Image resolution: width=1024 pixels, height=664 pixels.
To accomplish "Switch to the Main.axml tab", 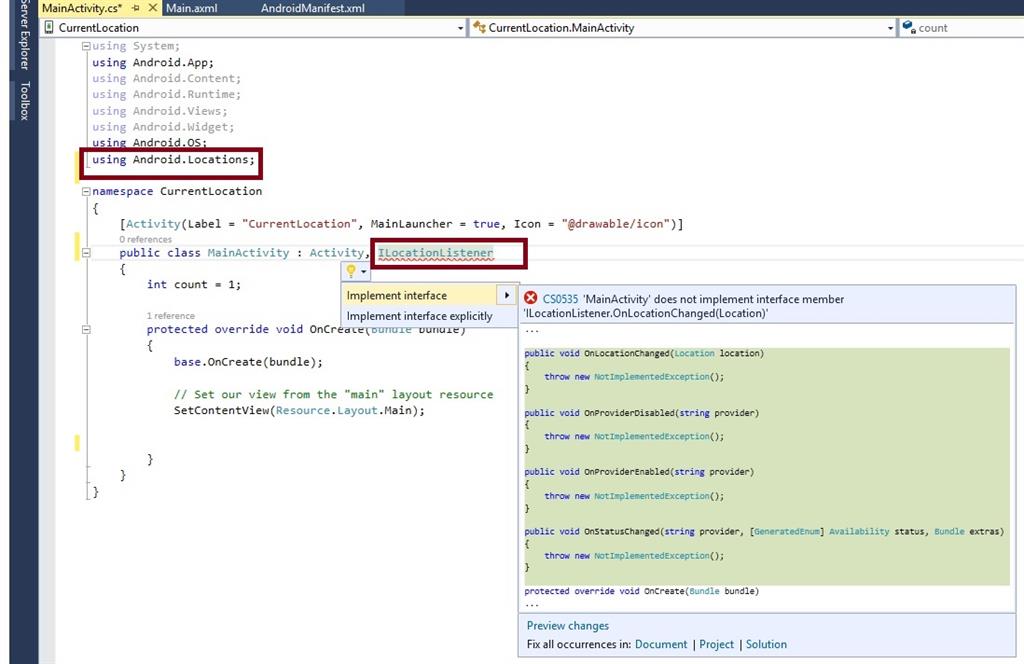I will click(x=192, y=8).
